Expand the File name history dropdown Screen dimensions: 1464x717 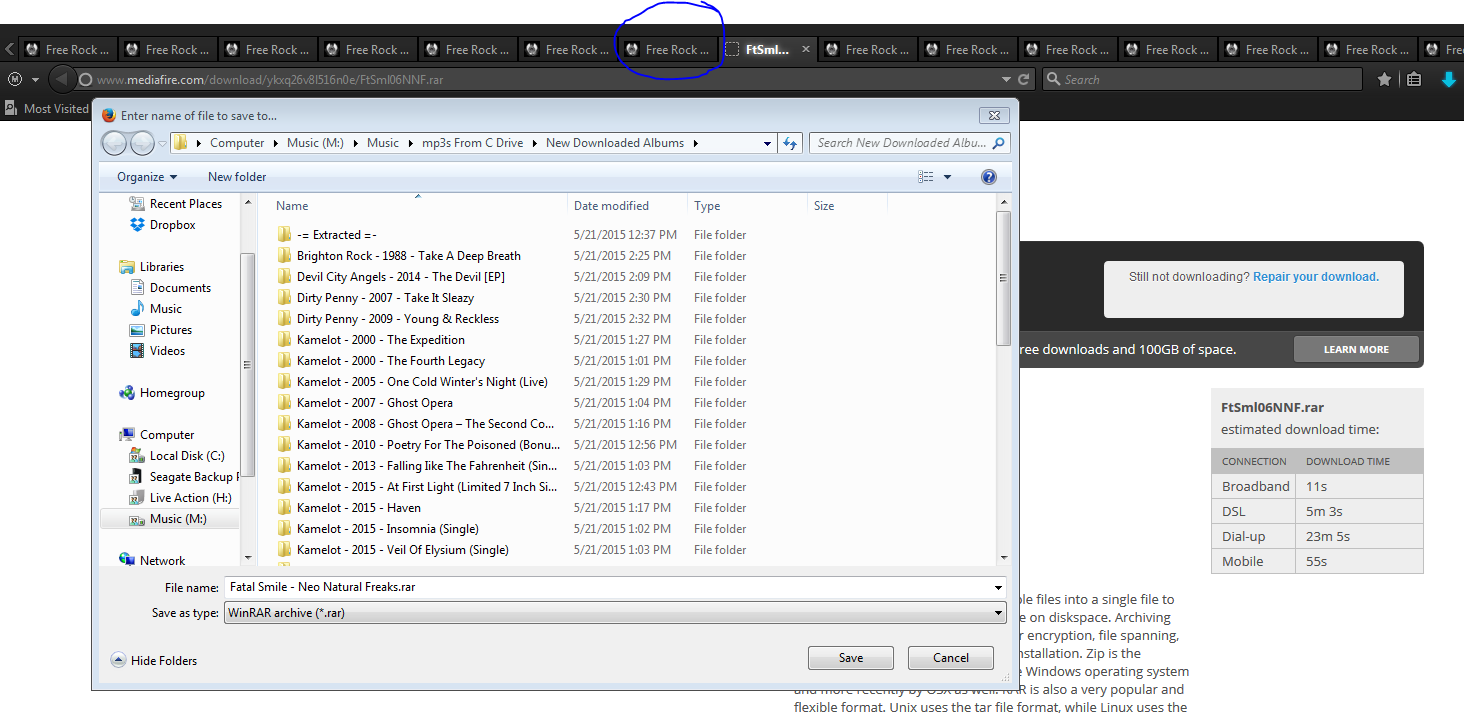point(998,587)
